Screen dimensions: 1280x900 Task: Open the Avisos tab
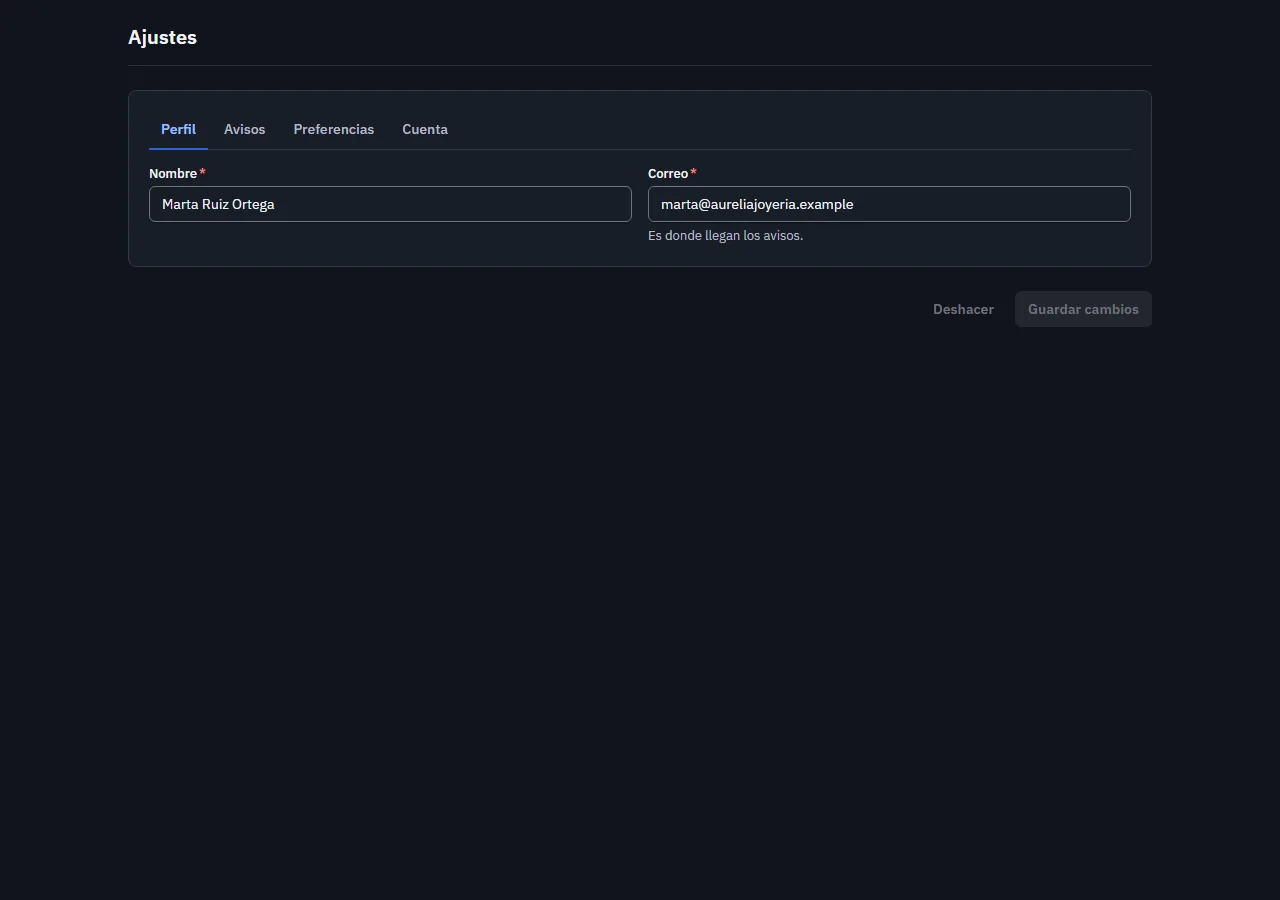244,129
